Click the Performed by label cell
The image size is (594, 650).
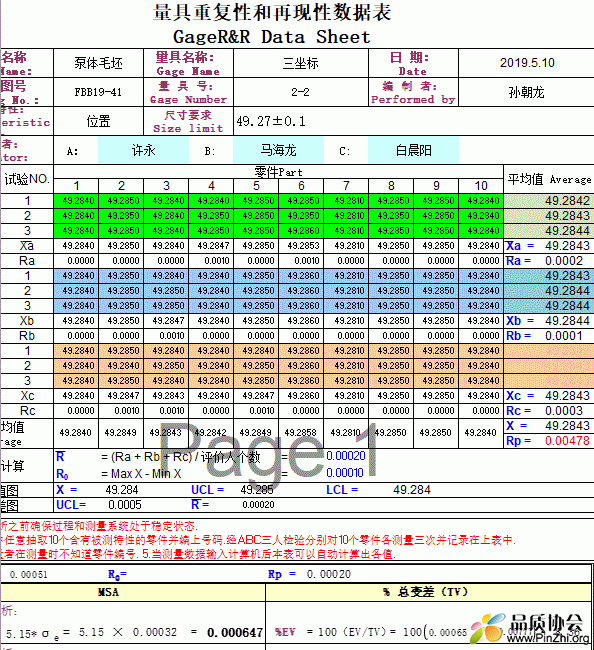413,92
